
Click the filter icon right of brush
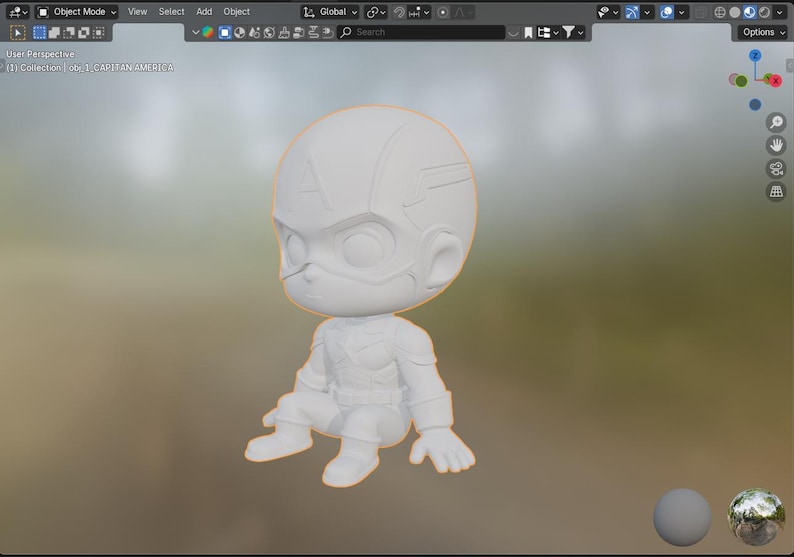(x=299, y=32)
